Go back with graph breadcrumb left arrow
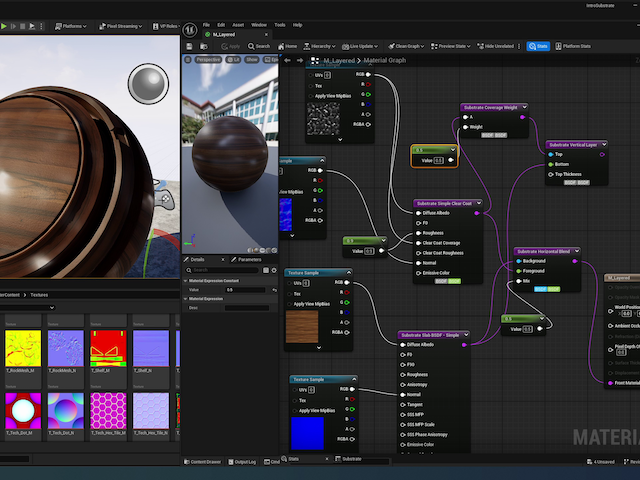The height and width of the screenshot is (480, 640). 287,60
